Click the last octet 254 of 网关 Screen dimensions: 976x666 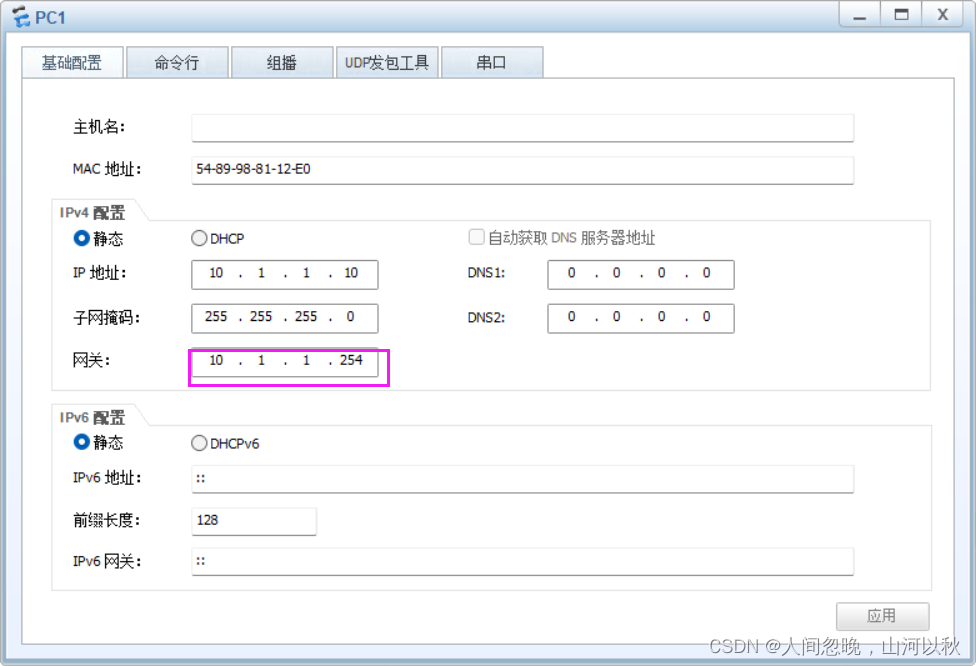(x=351, y=360)
